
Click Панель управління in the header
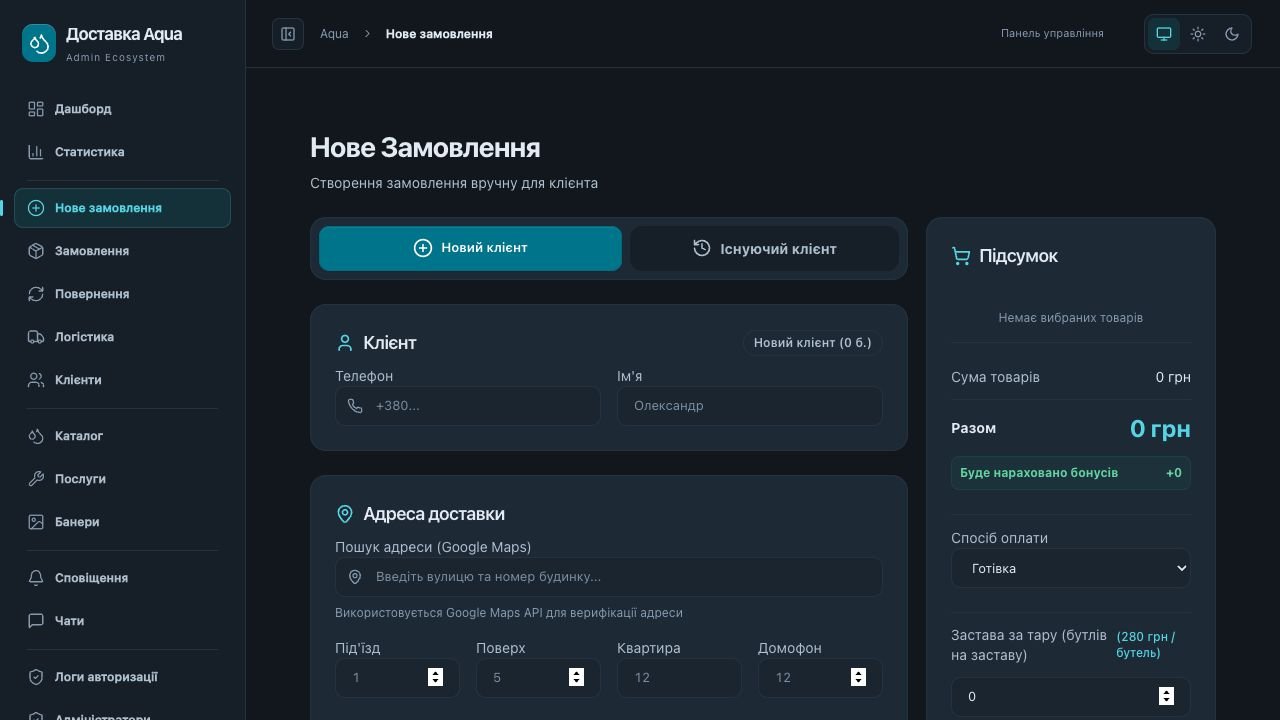[1052, 34]
